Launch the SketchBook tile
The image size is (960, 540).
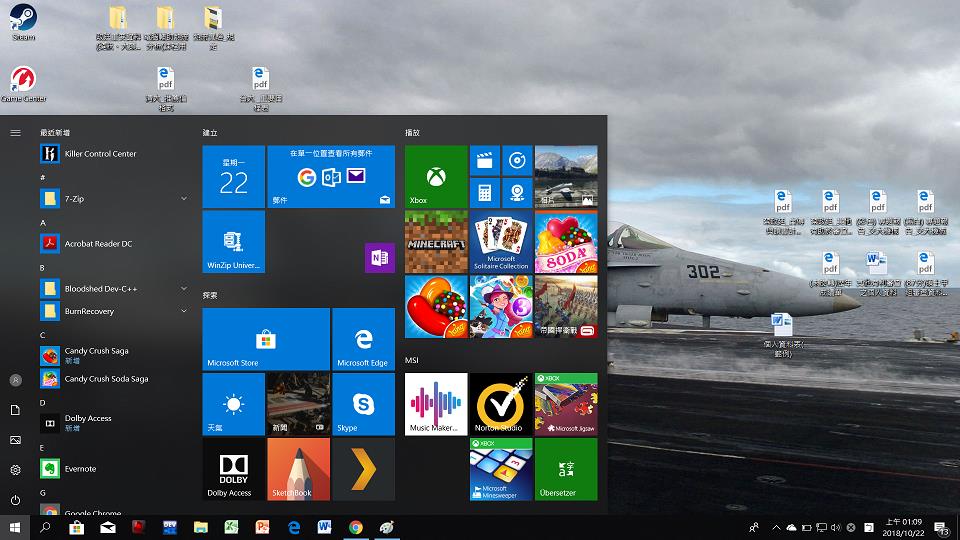[x=298, y=469]
